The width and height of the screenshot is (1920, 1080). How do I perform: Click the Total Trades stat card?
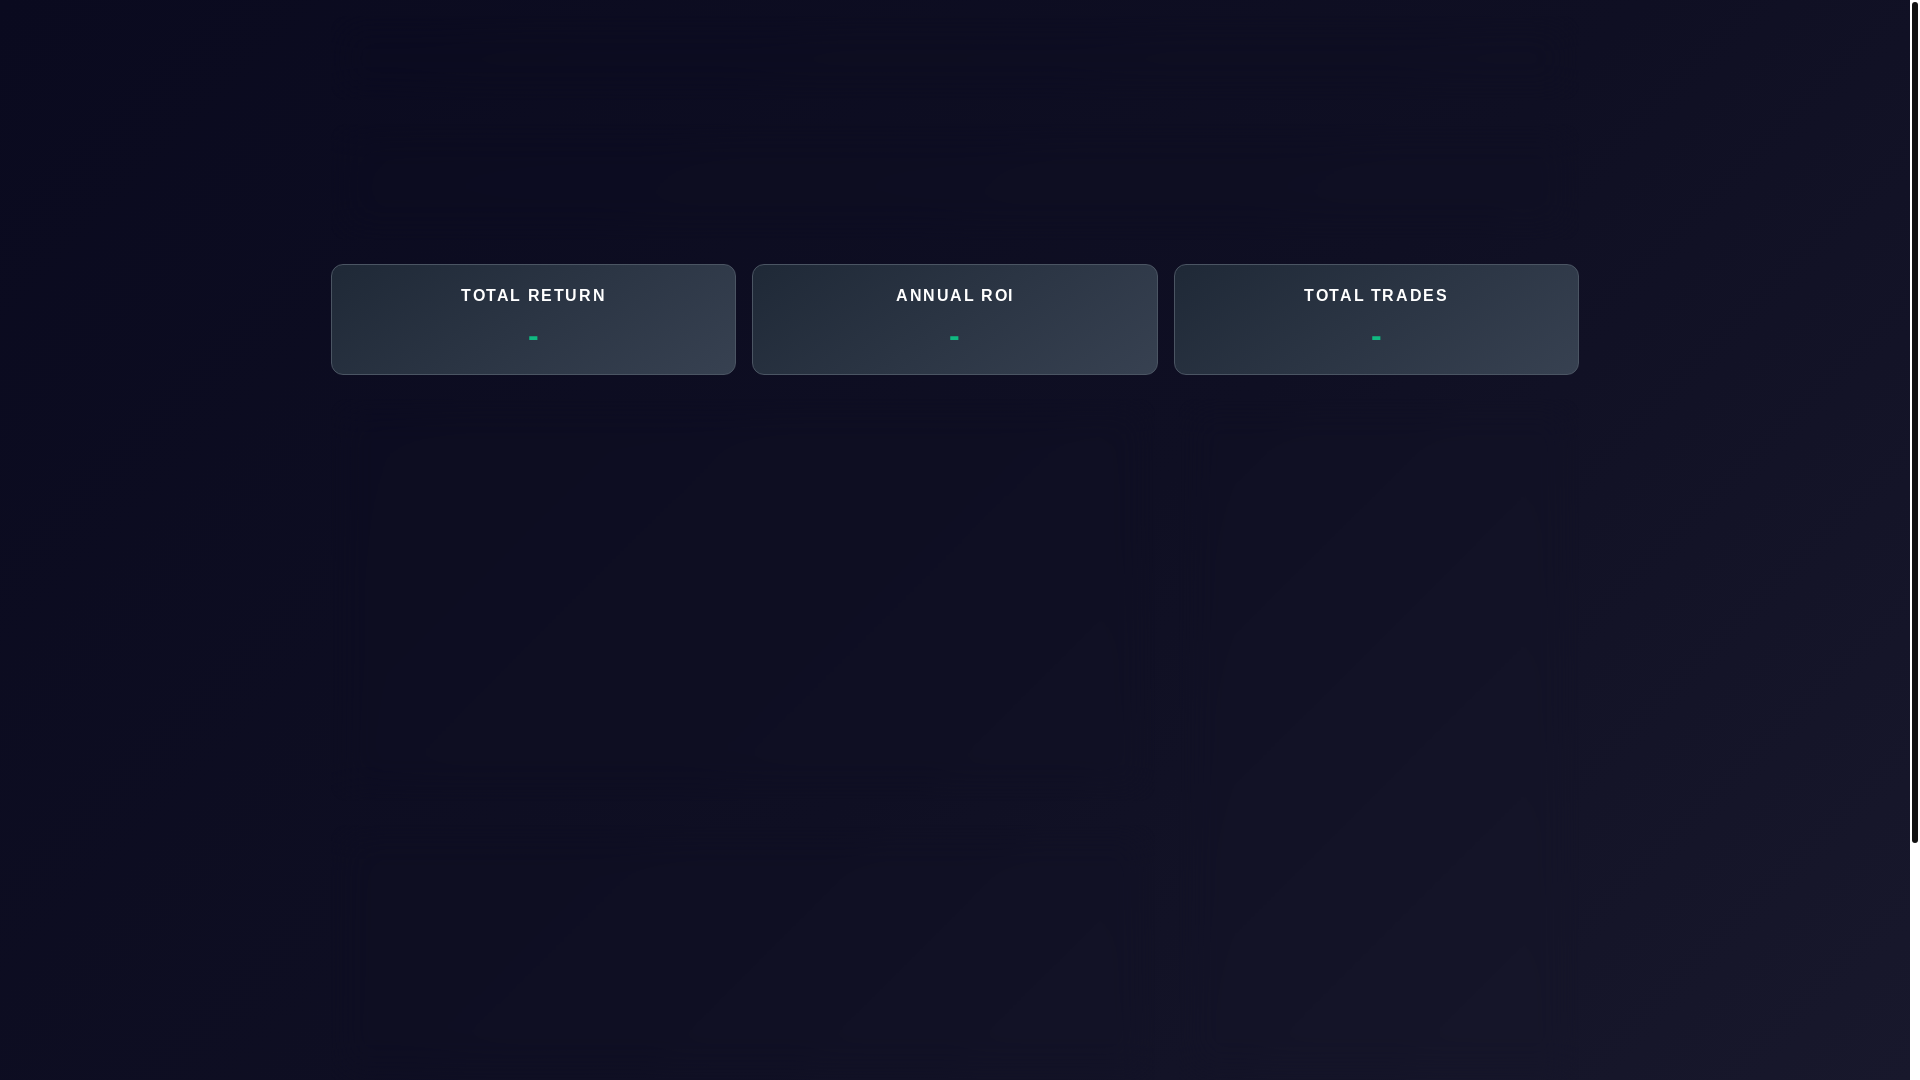click(1376, 319)
